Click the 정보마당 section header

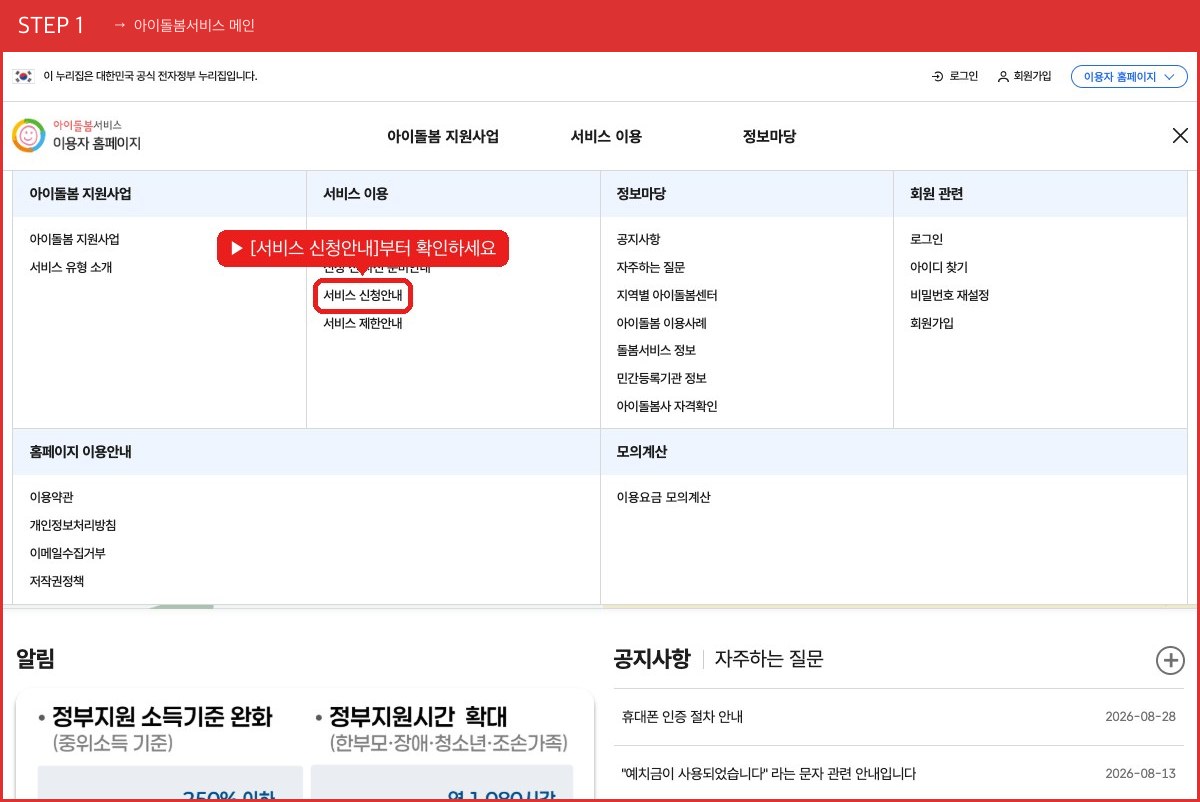(641, 194)
